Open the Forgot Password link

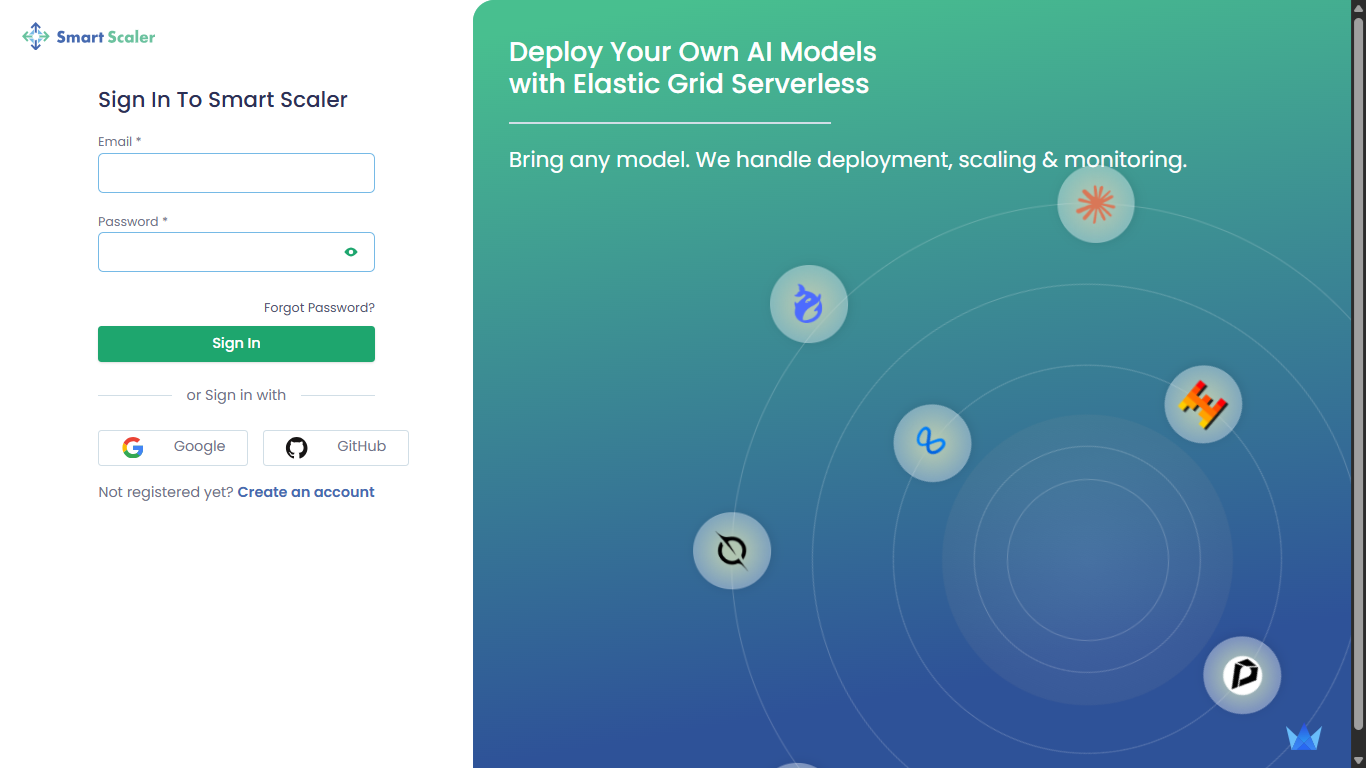(x=319, y=308)
